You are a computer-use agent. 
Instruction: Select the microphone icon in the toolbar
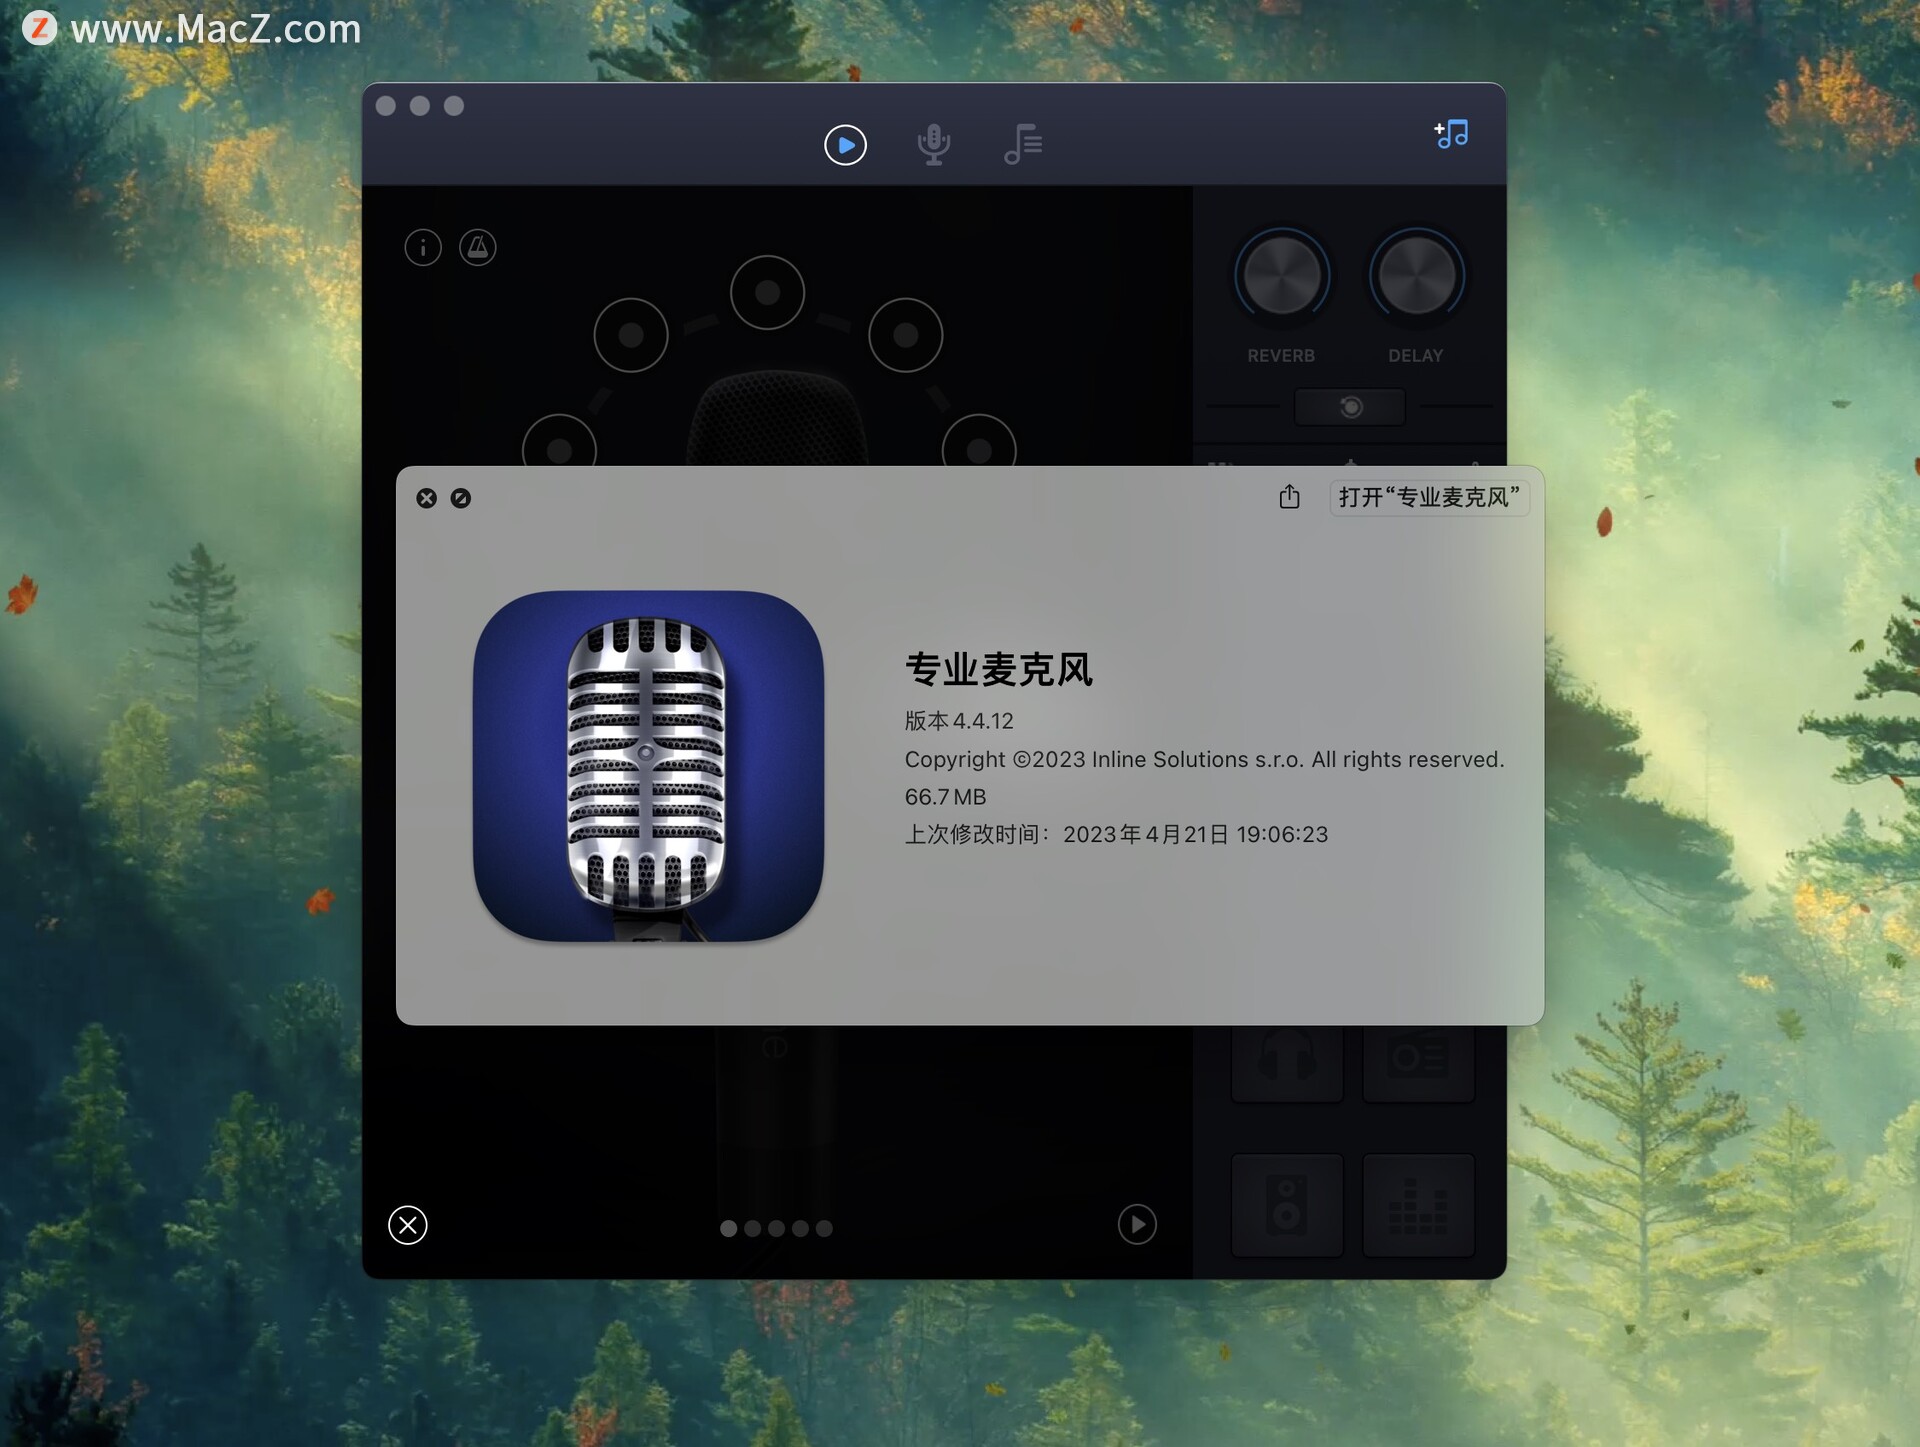933,142
